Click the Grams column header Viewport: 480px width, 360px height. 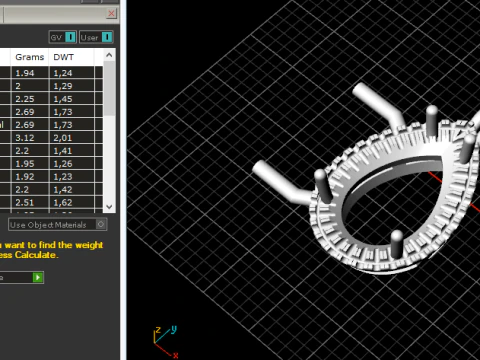tap(30, 57)
